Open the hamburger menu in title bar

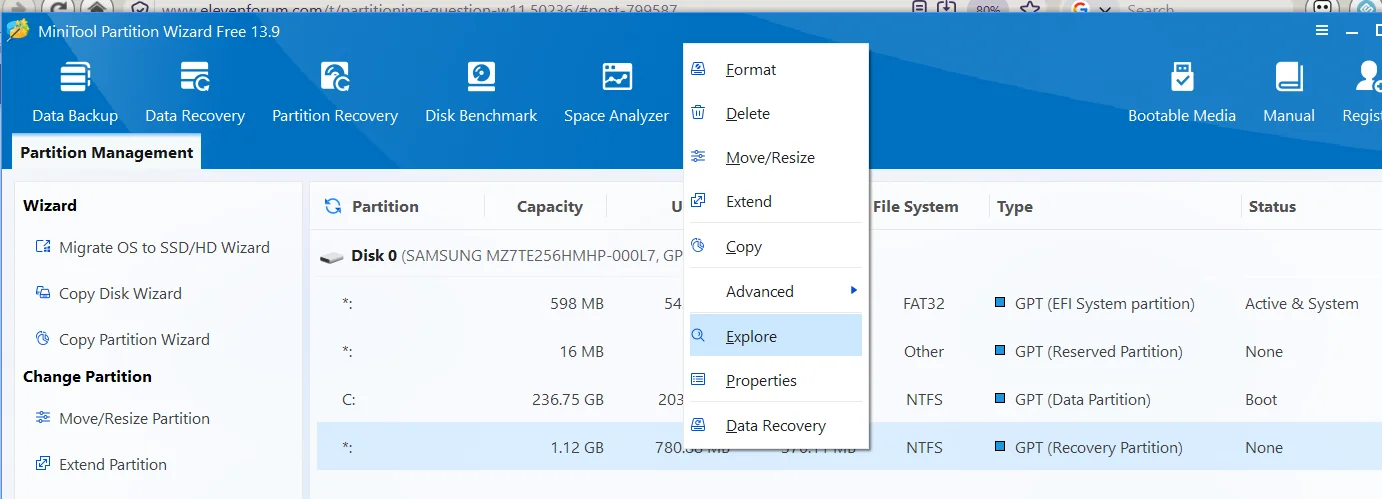(1323, 31)
